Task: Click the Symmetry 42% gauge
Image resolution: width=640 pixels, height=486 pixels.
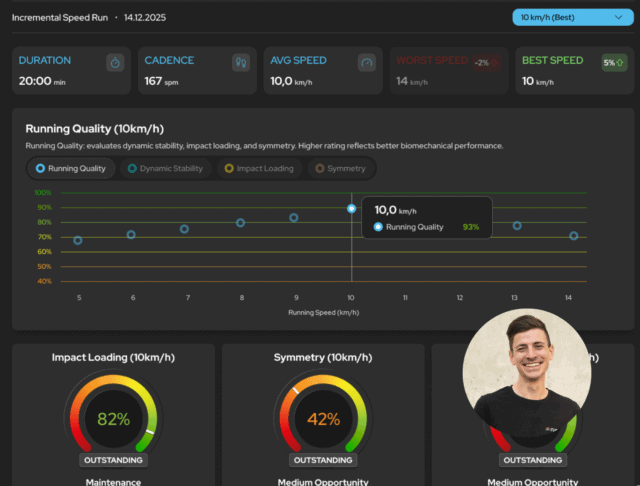Action: (x=323, y=416)
